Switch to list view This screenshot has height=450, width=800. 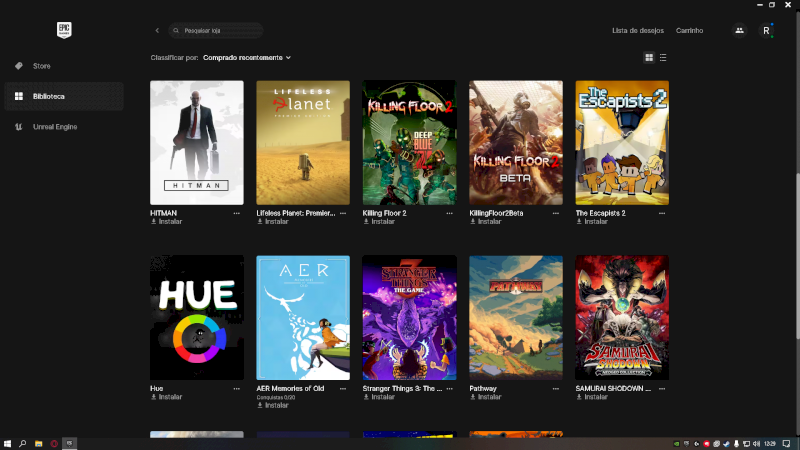point(663,58)
